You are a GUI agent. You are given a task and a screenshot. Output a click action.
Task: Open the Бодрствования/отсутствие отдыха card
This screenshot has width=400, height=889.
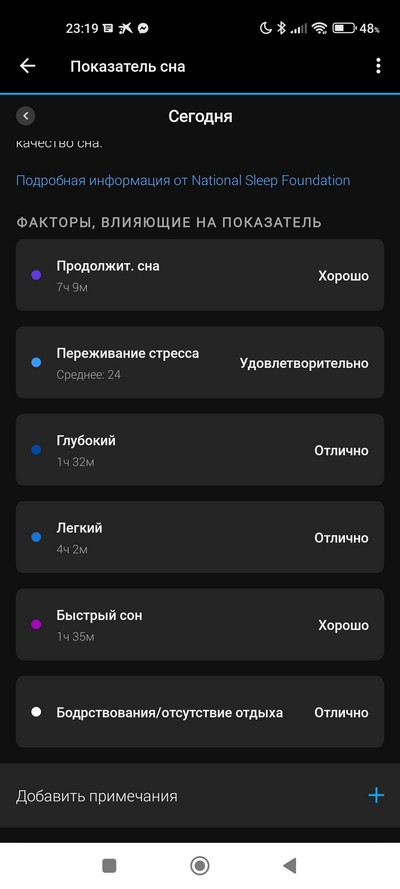click(x=200, y=712)
